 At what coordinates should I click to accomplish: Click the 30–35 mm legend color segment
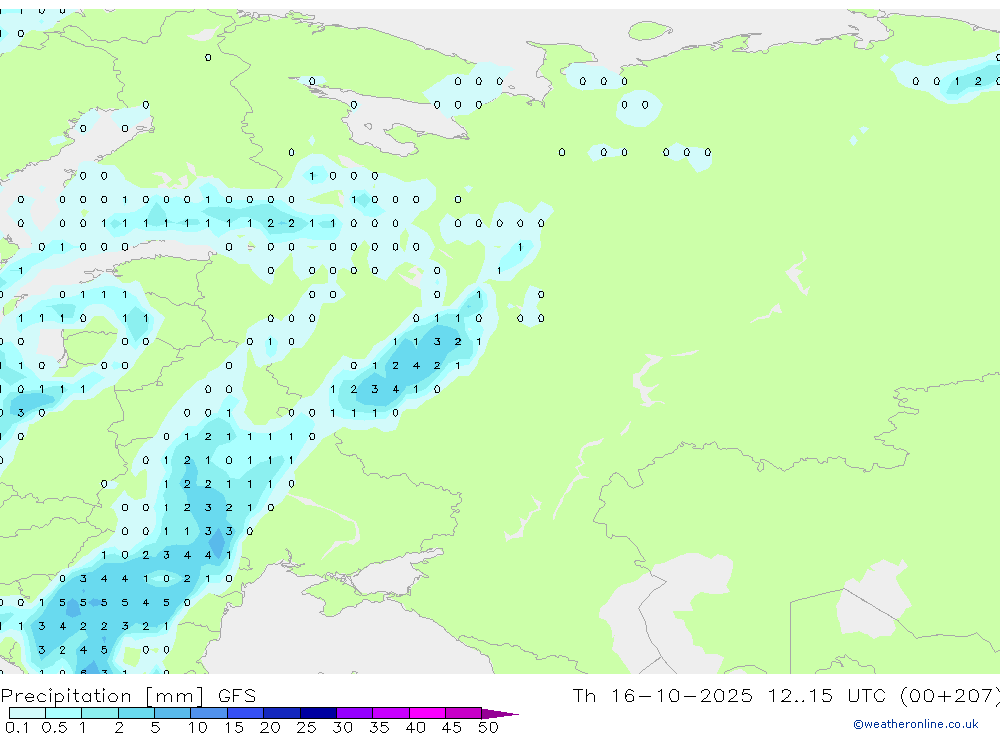click(x=355, y=713)
